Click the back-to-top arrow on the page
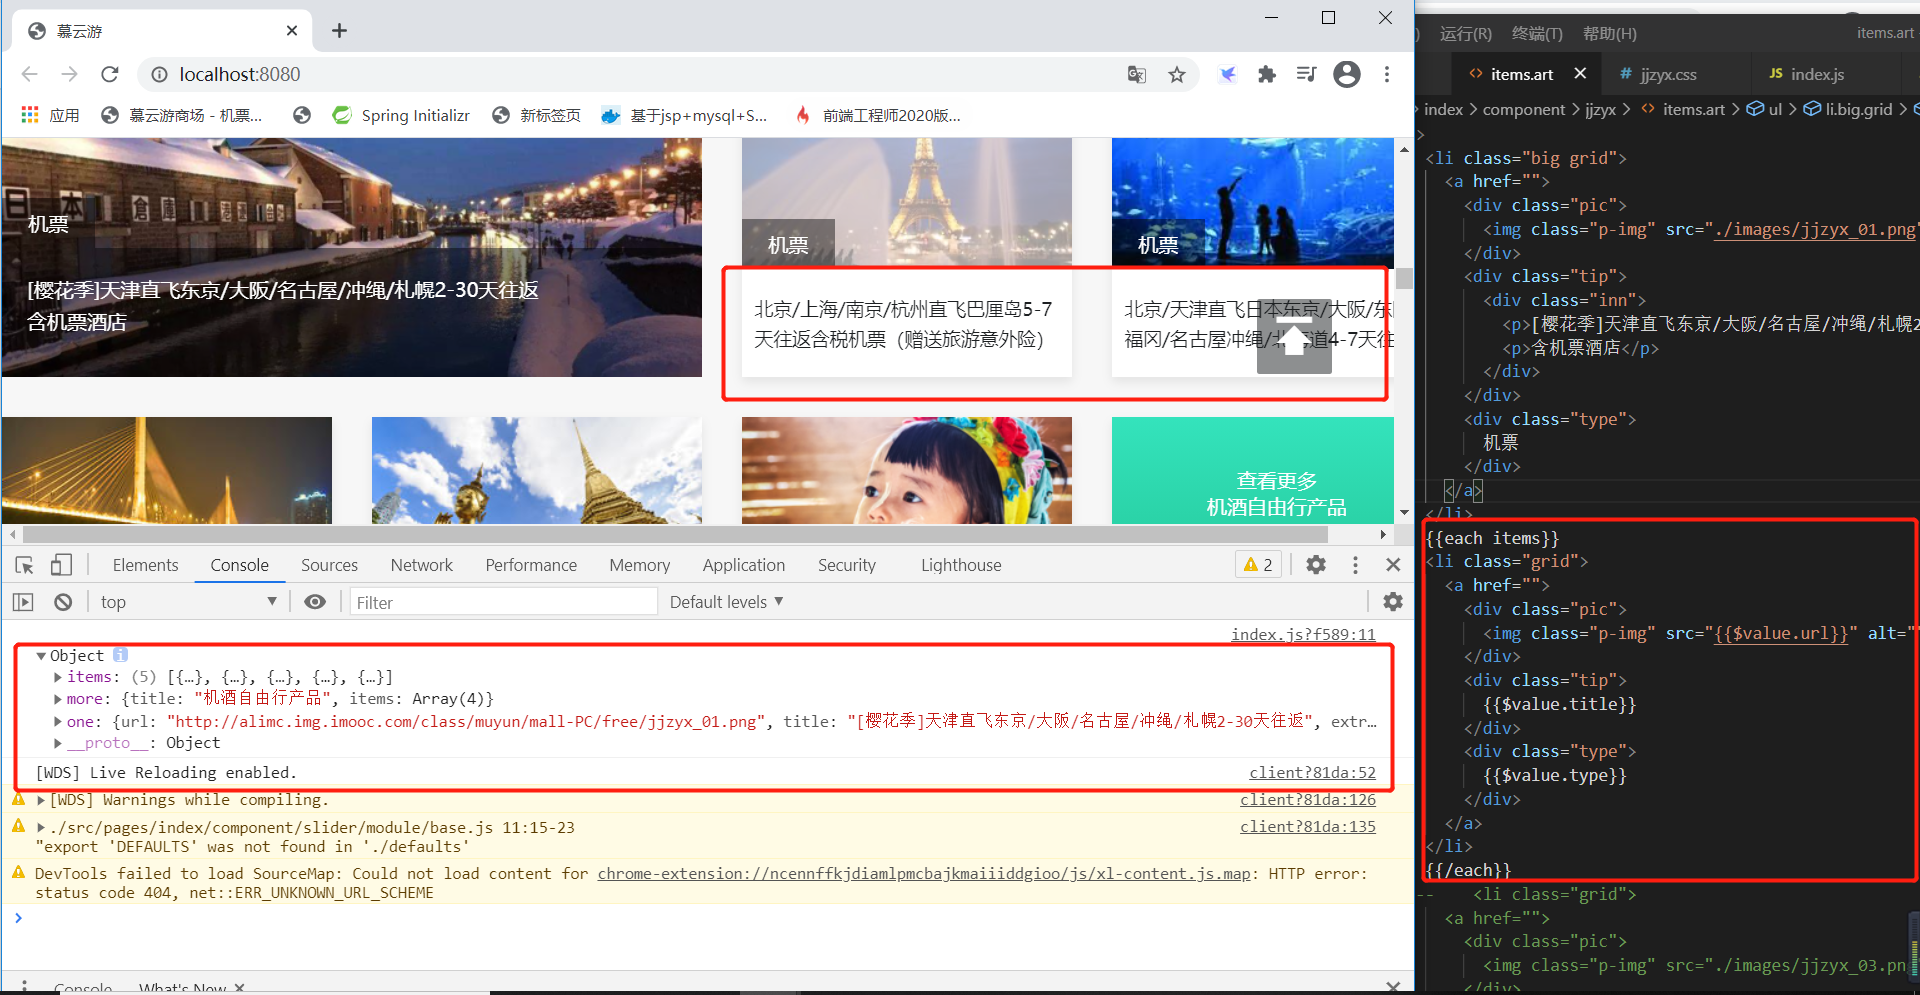 (1294, 337)
